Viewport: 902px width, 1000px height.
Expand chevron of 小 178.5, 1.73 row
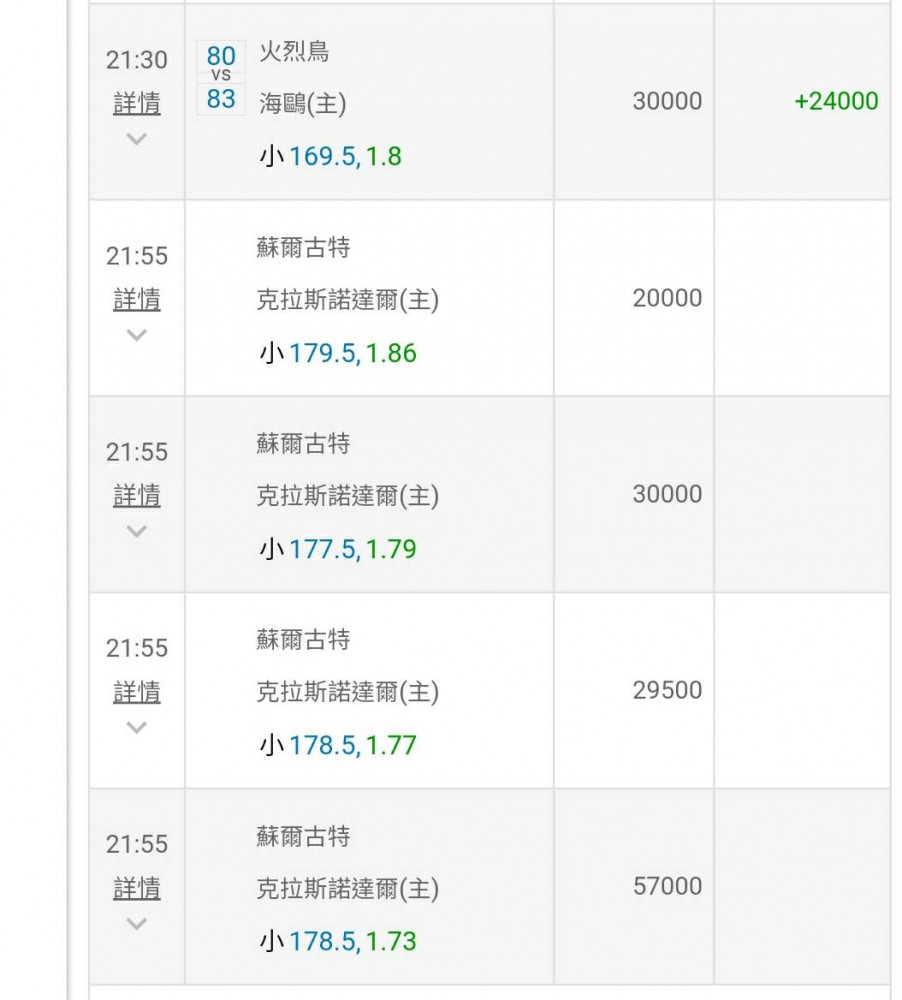pyautogui.click(x=137, y=923)
